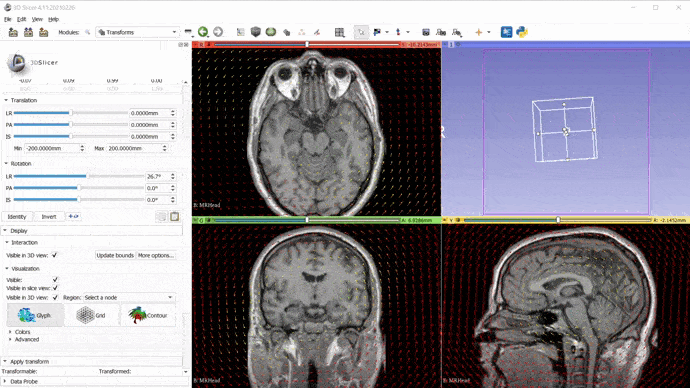Uncheck Visible in 3D view under Interaction
690x388 pixels.
click(55, 255)
